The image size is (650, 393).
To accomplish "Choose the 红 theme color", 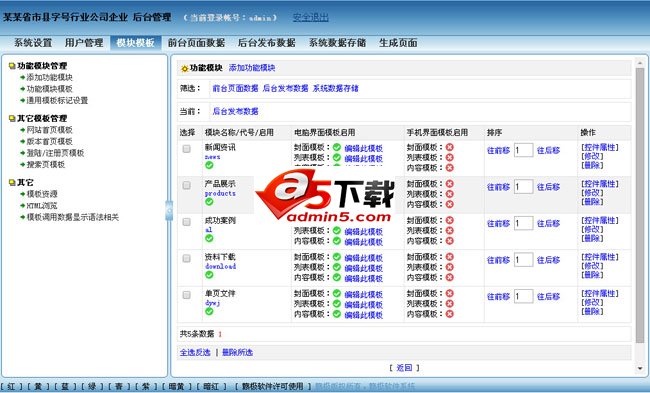I will [x=11, y=386].
